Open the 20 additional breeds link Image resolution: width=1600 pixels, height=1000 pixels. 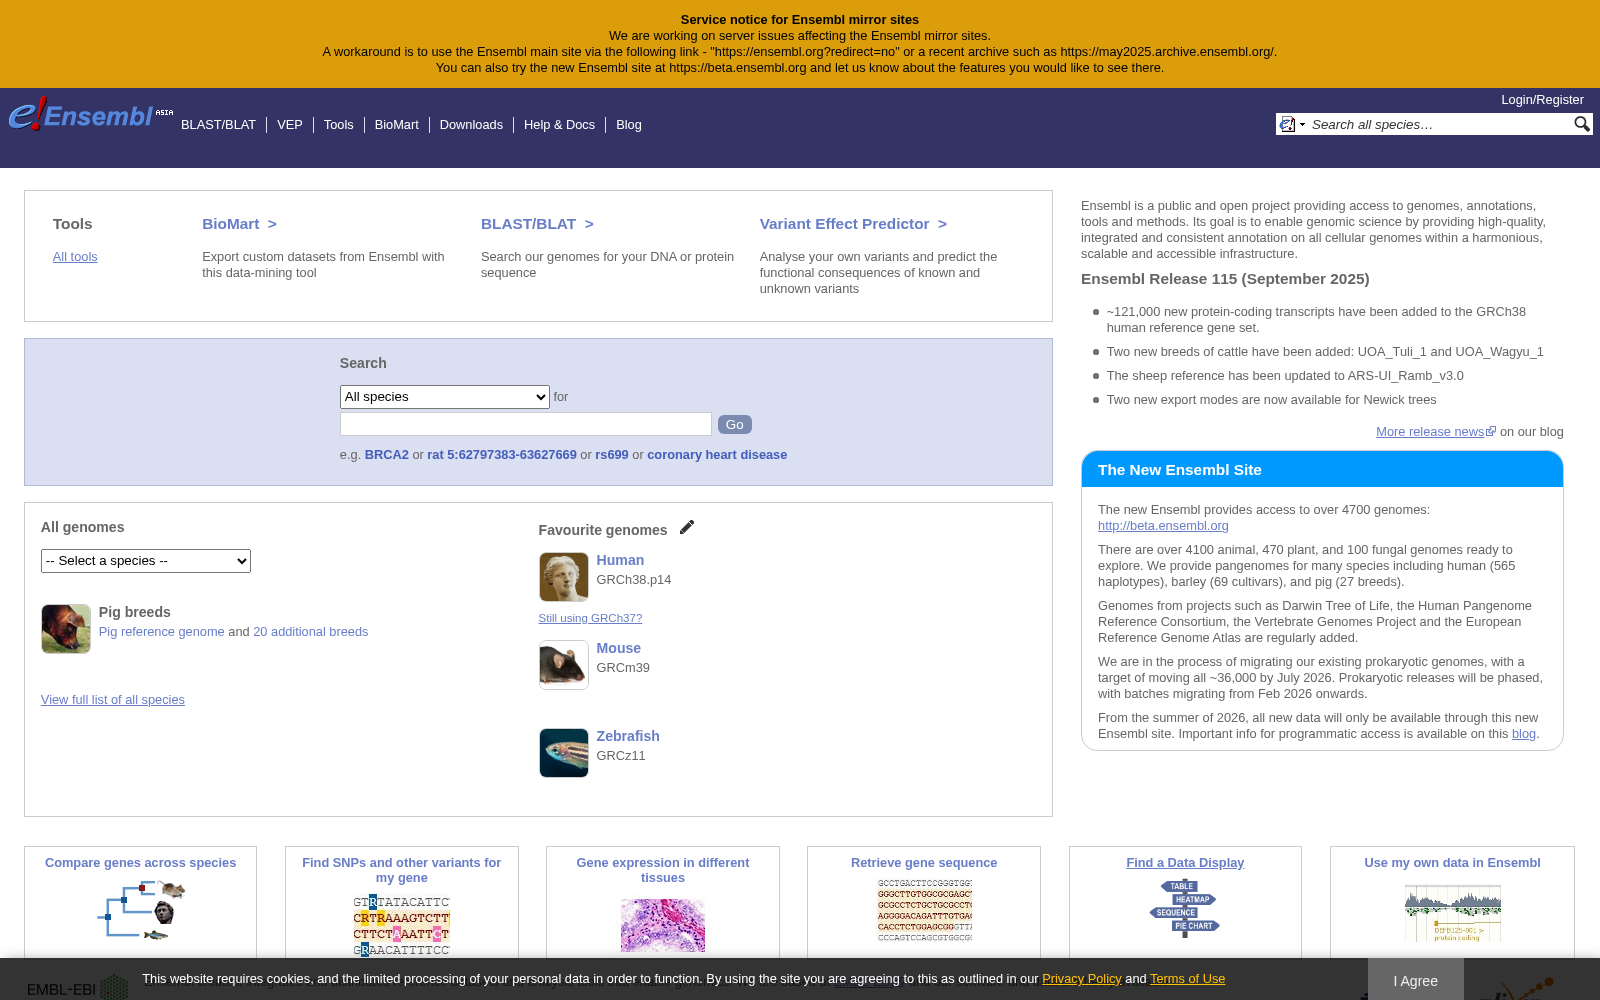[310, 632]
